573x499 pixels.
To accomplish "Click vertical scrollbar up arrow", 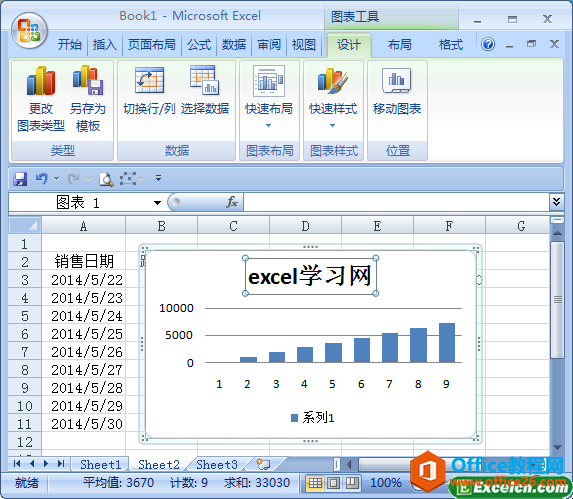I will coord(557,233).
